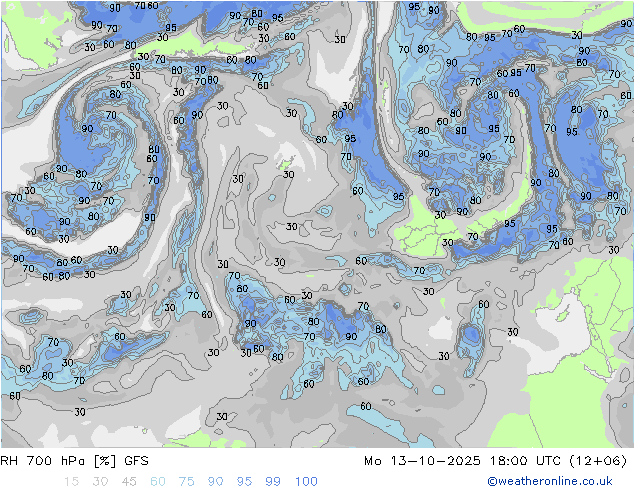Click the weatheronline.co.uk copyright link

[x=550, y=481]
